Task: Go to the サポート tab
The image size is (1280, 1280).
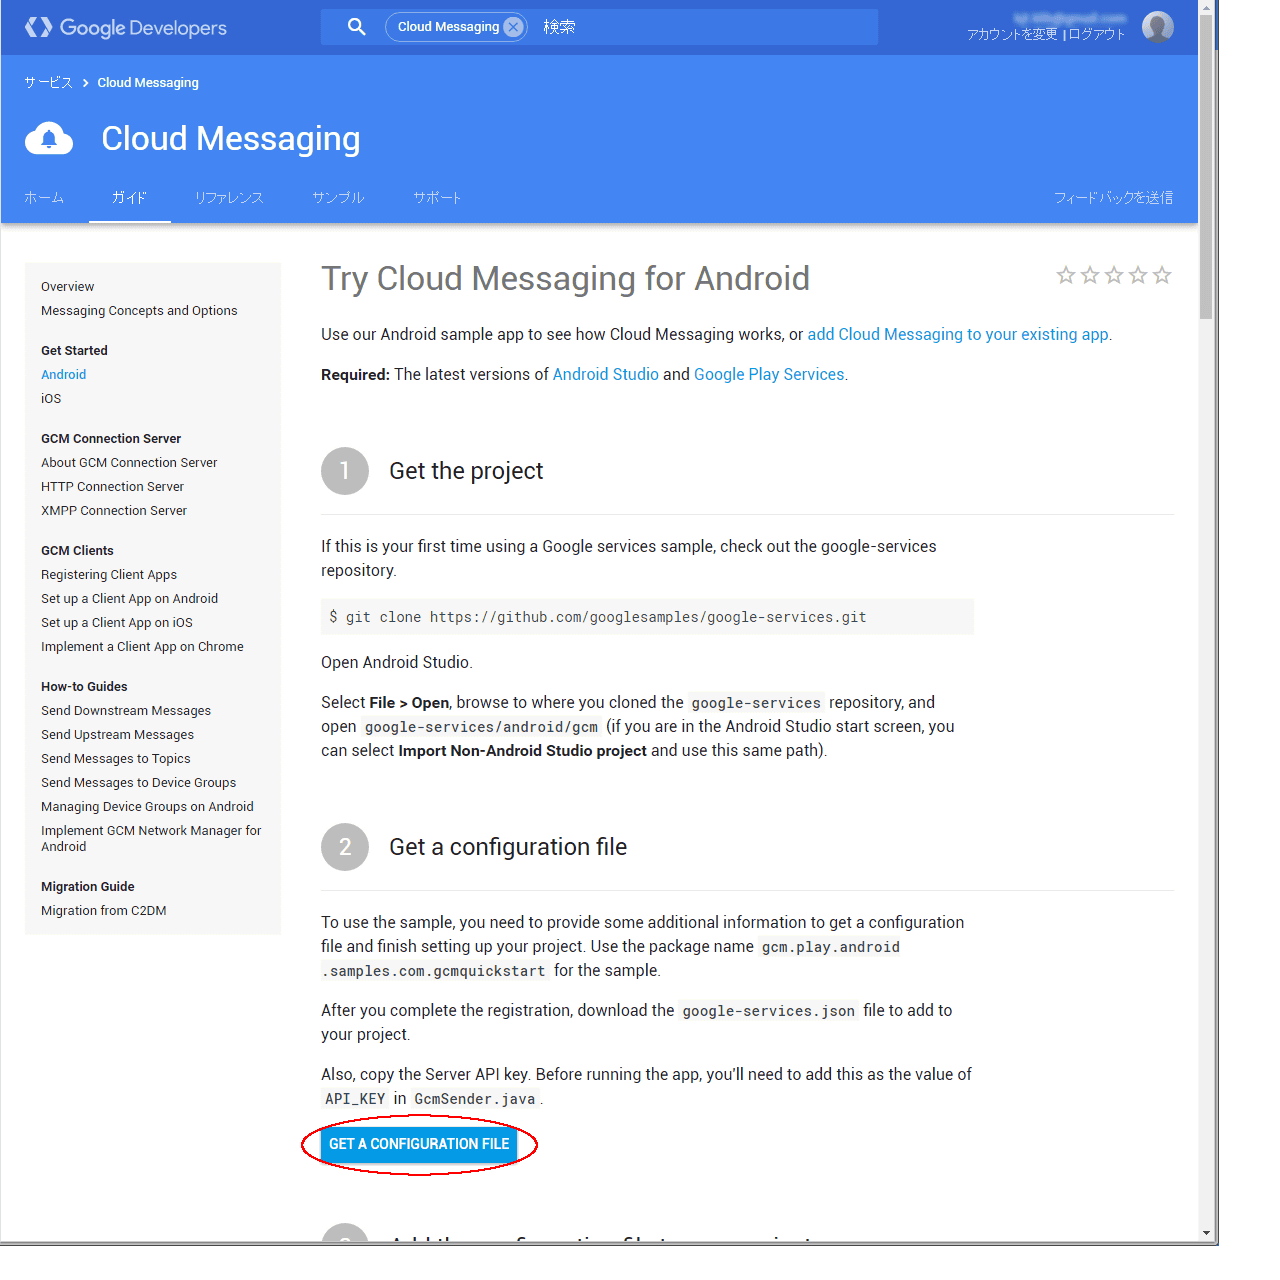Action: tap(437, 198)
